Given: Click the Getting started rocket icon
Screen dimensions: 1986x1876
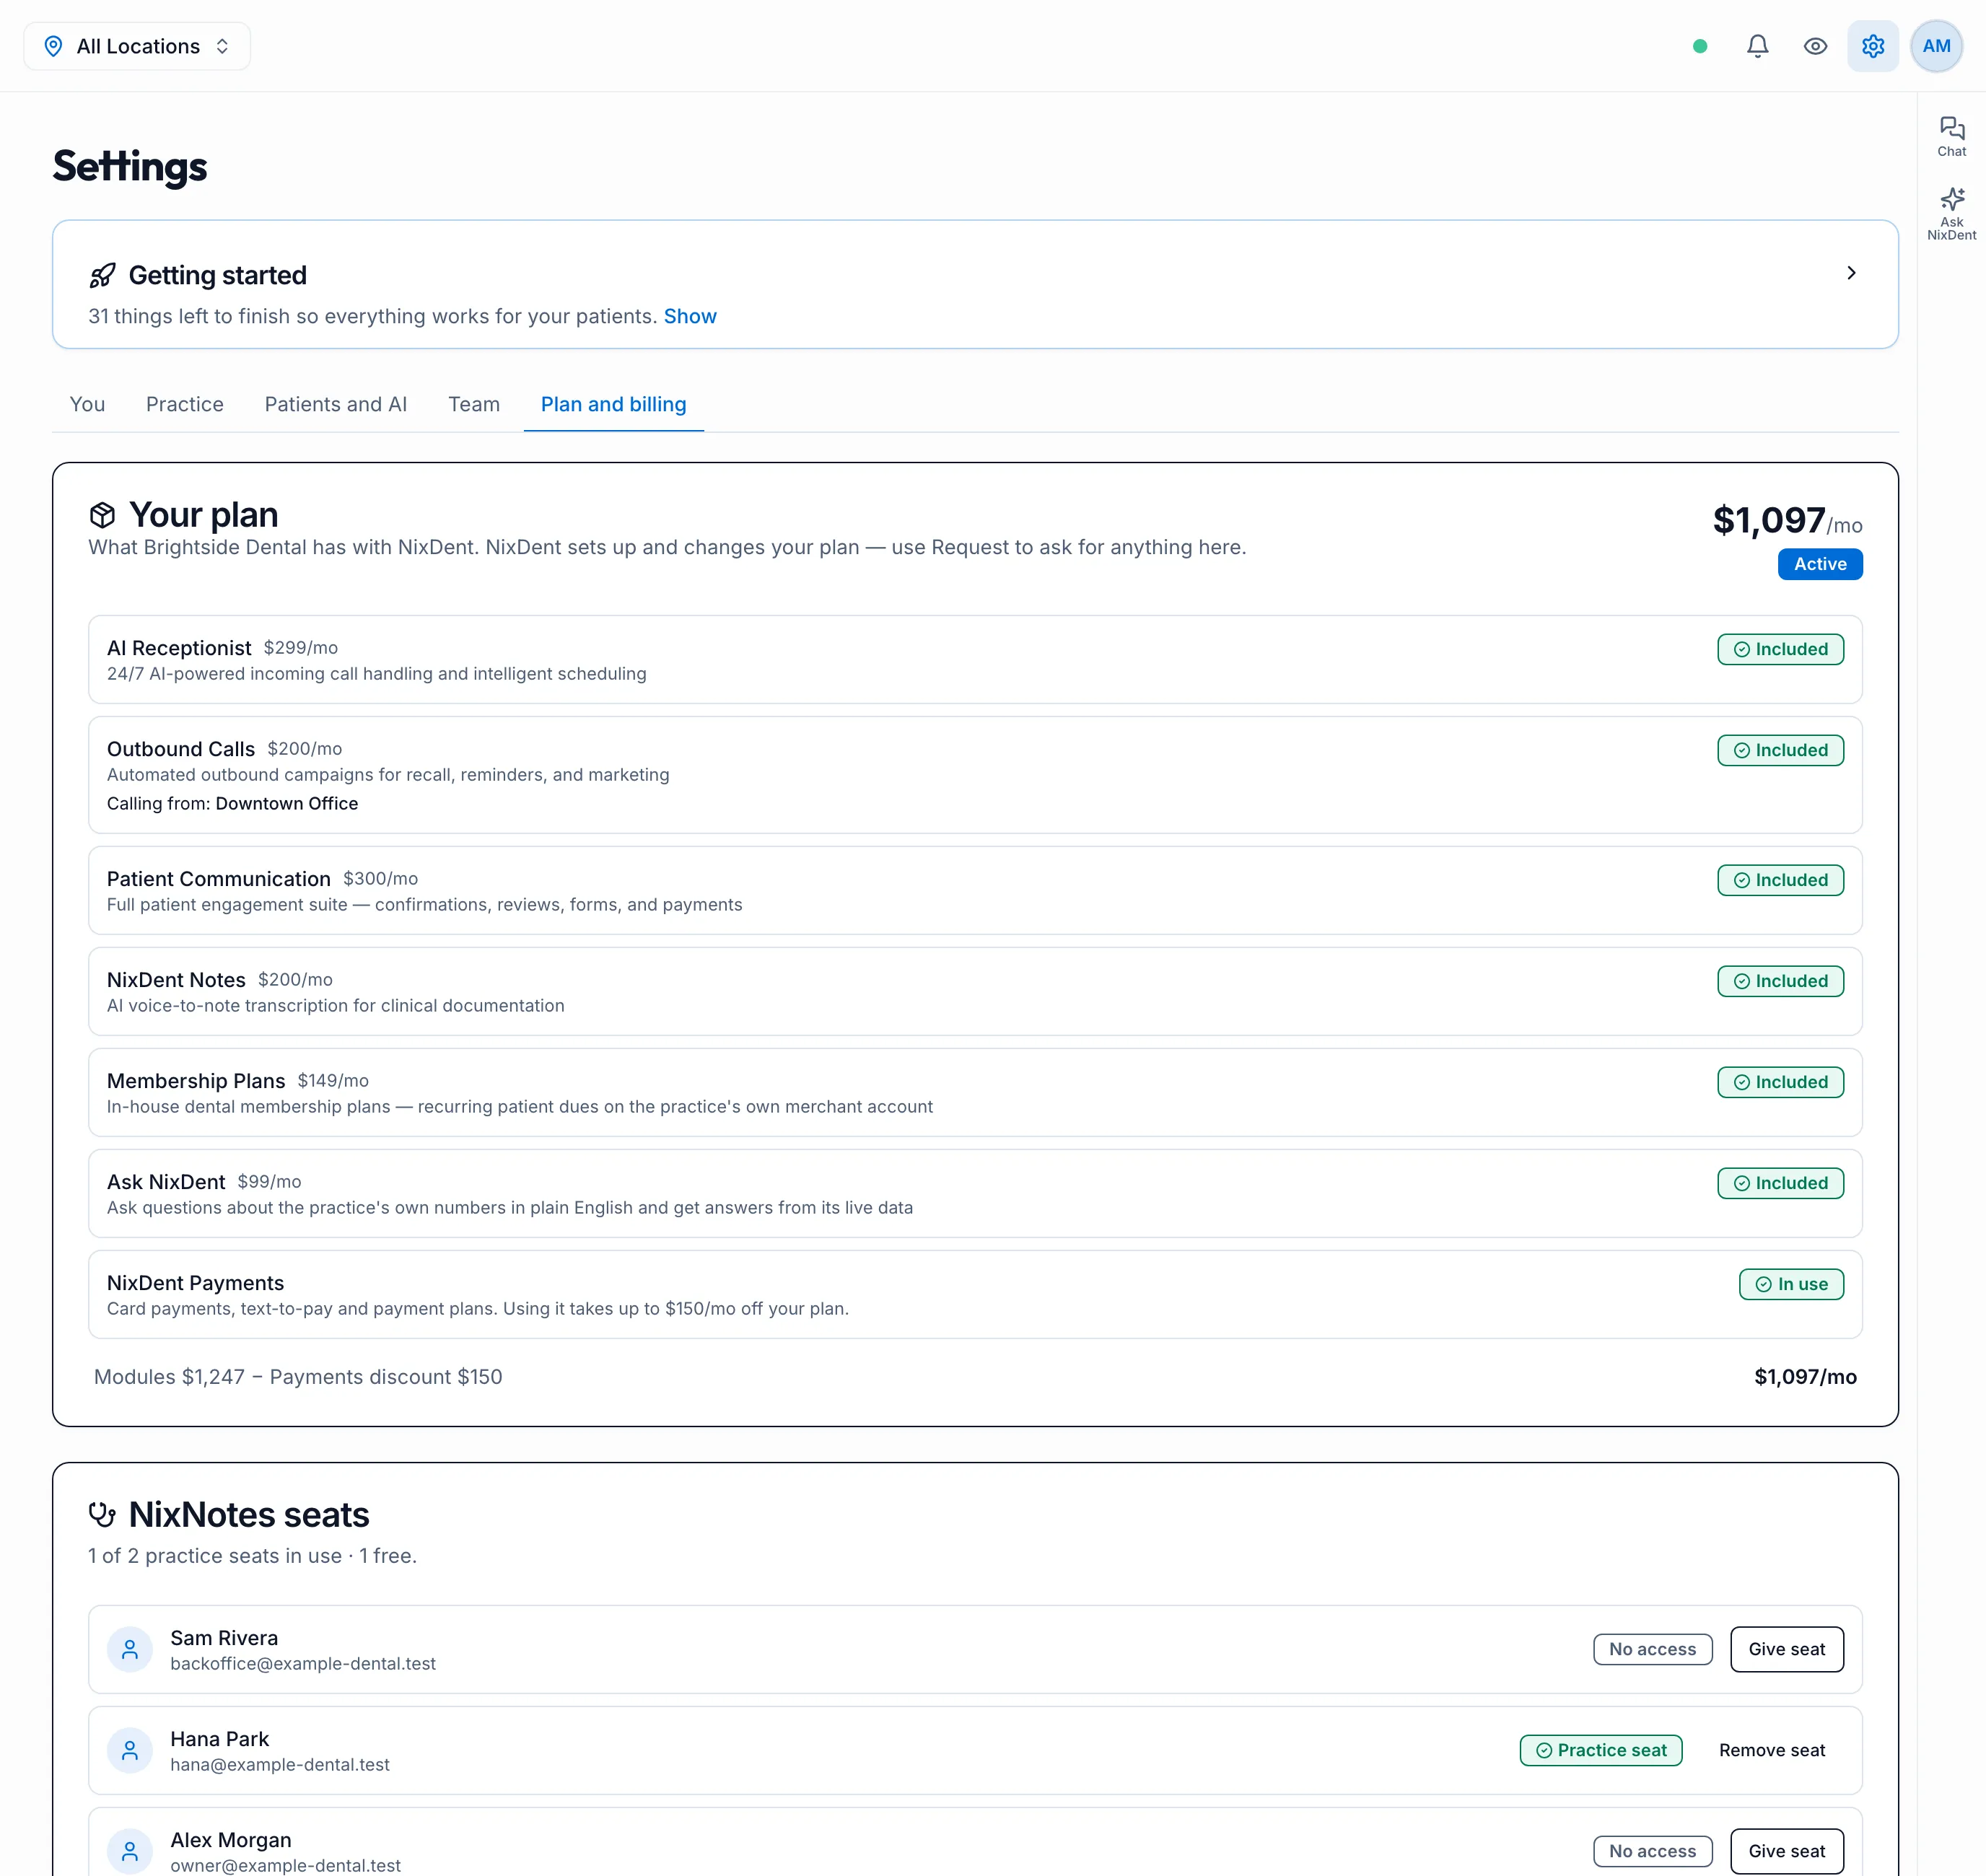Looking at the screenshot, I should 102,275.
